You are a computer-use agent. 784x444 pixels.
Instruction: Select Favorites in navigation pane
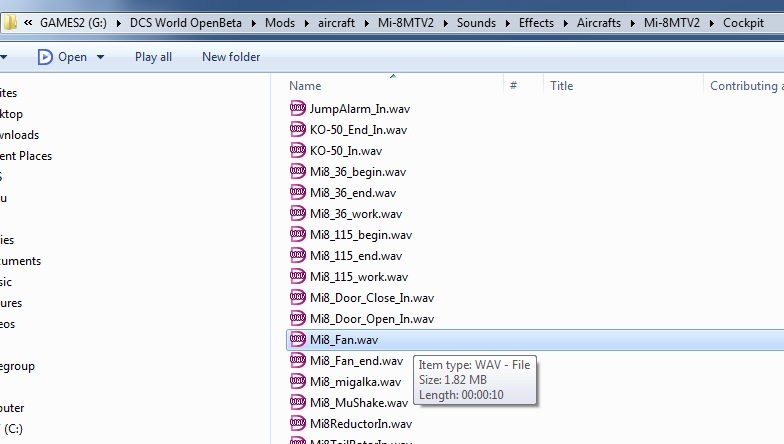pos(8,93)
